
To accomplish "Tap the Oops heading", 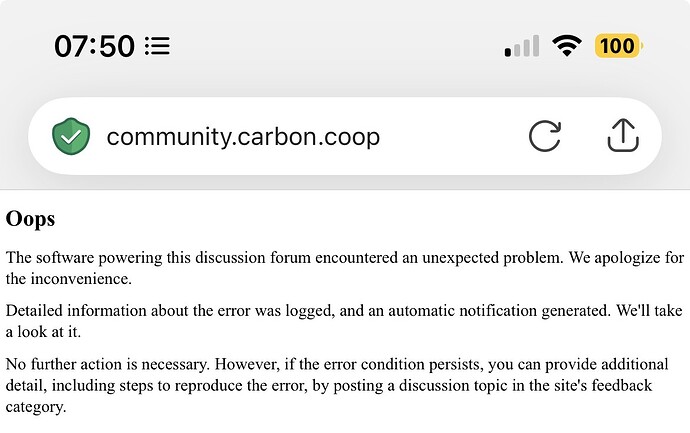I will point(30,219).
